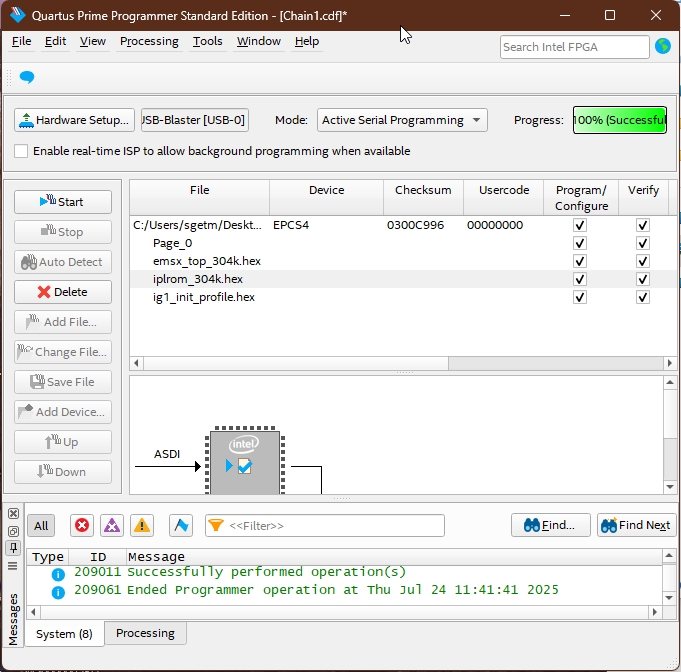Click the file table horizontal scrollbar
This screenshot has height=672, width=681.
click(296, 363)
